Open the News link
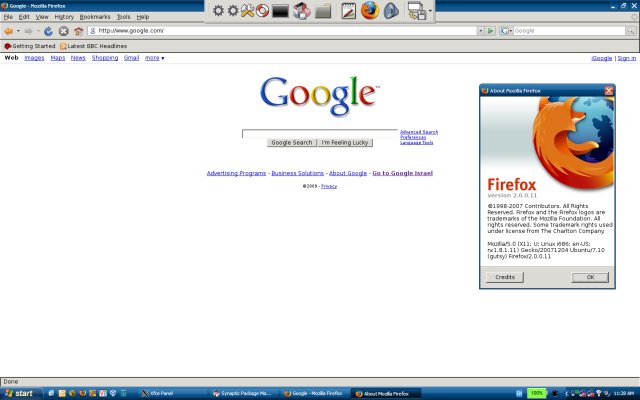 pos(78,58)
